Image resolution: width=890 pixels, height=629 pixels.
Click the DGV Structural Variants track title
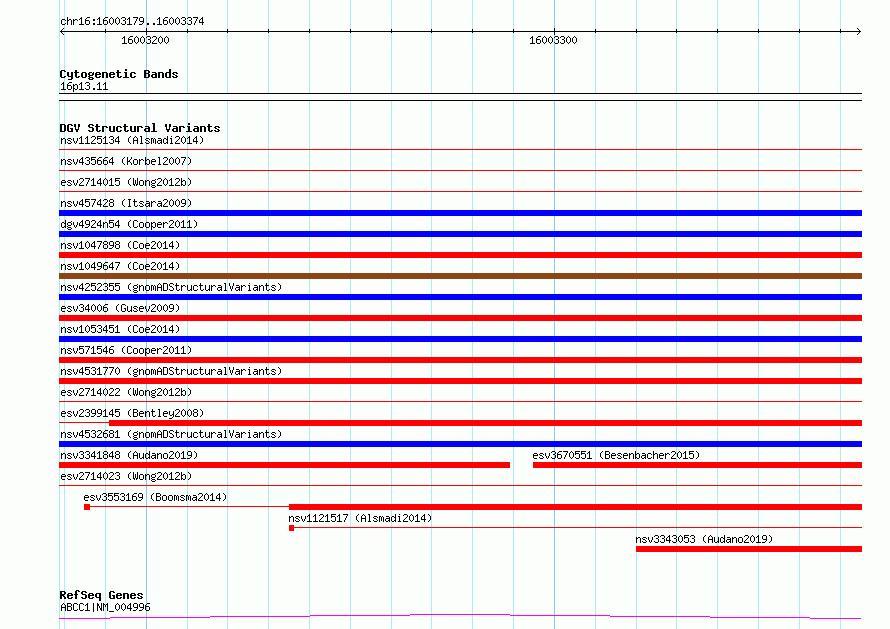tap(140, 128)
